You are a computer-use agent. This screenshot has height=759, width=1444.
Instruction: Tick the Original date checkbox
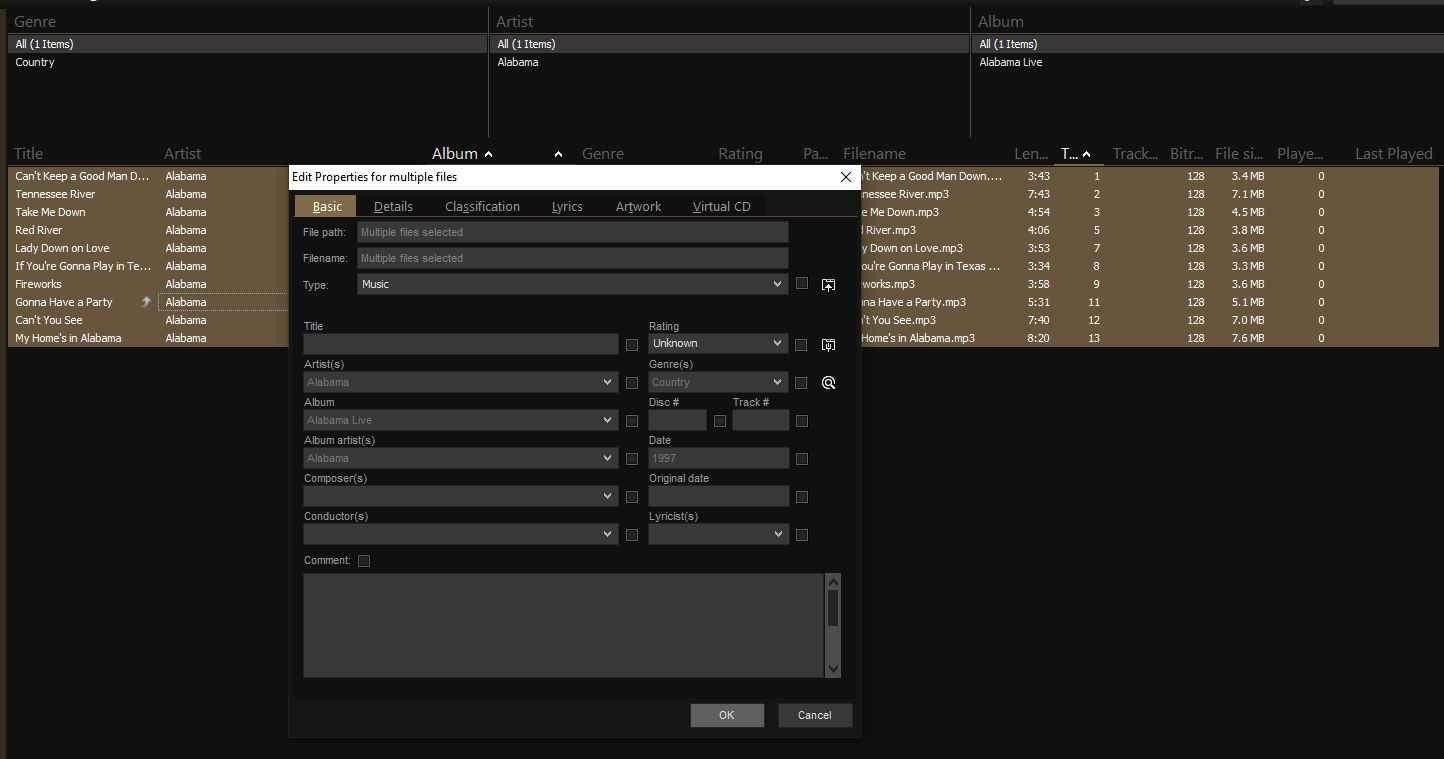802,497
